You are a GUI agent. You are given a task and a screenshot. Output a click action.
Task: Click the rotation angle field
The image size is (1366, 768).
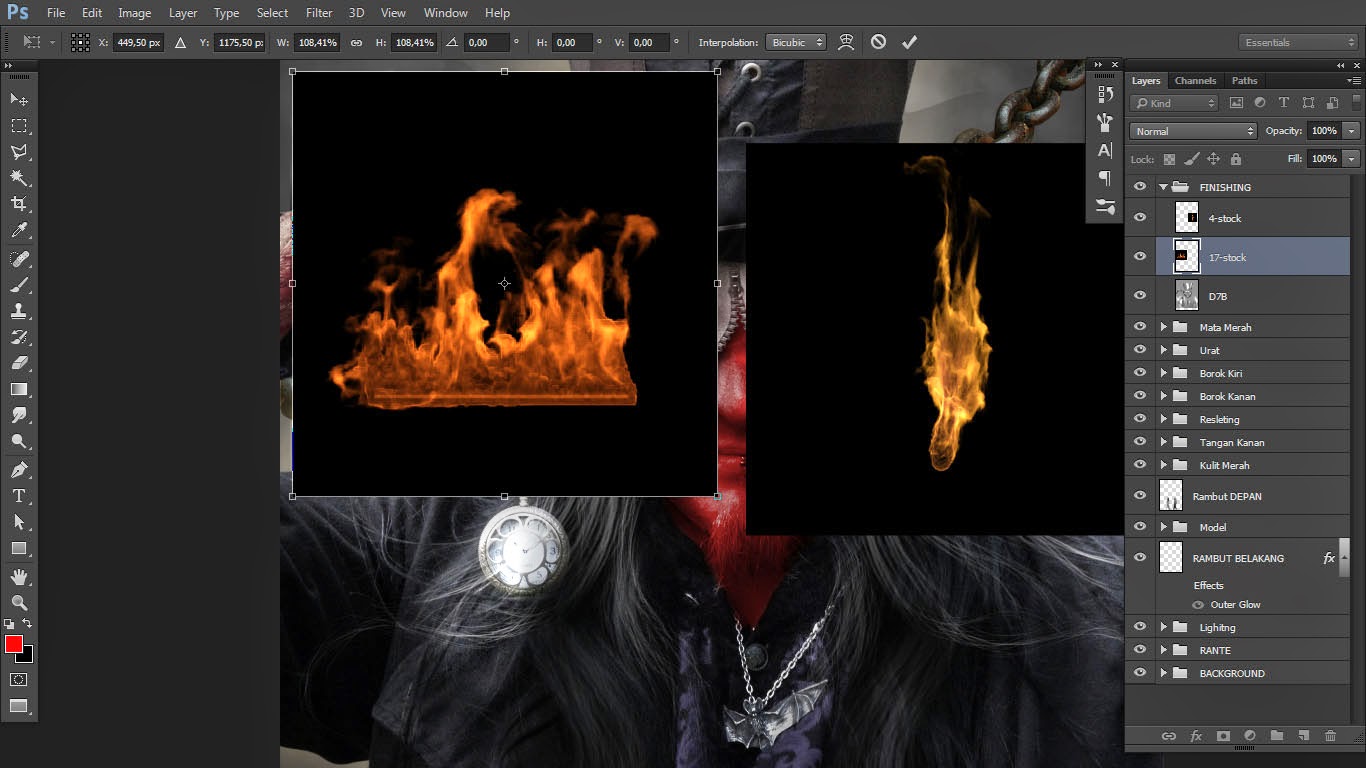pyautogui.click(x=486, y=43)
